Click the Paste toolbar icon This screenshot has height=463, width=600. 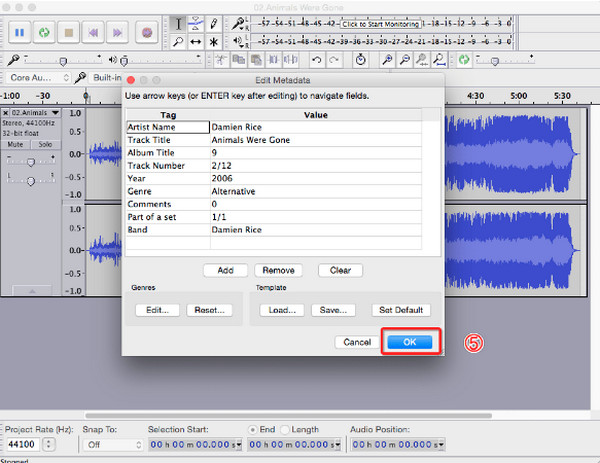pyautogui.click(x=256, y=60)
